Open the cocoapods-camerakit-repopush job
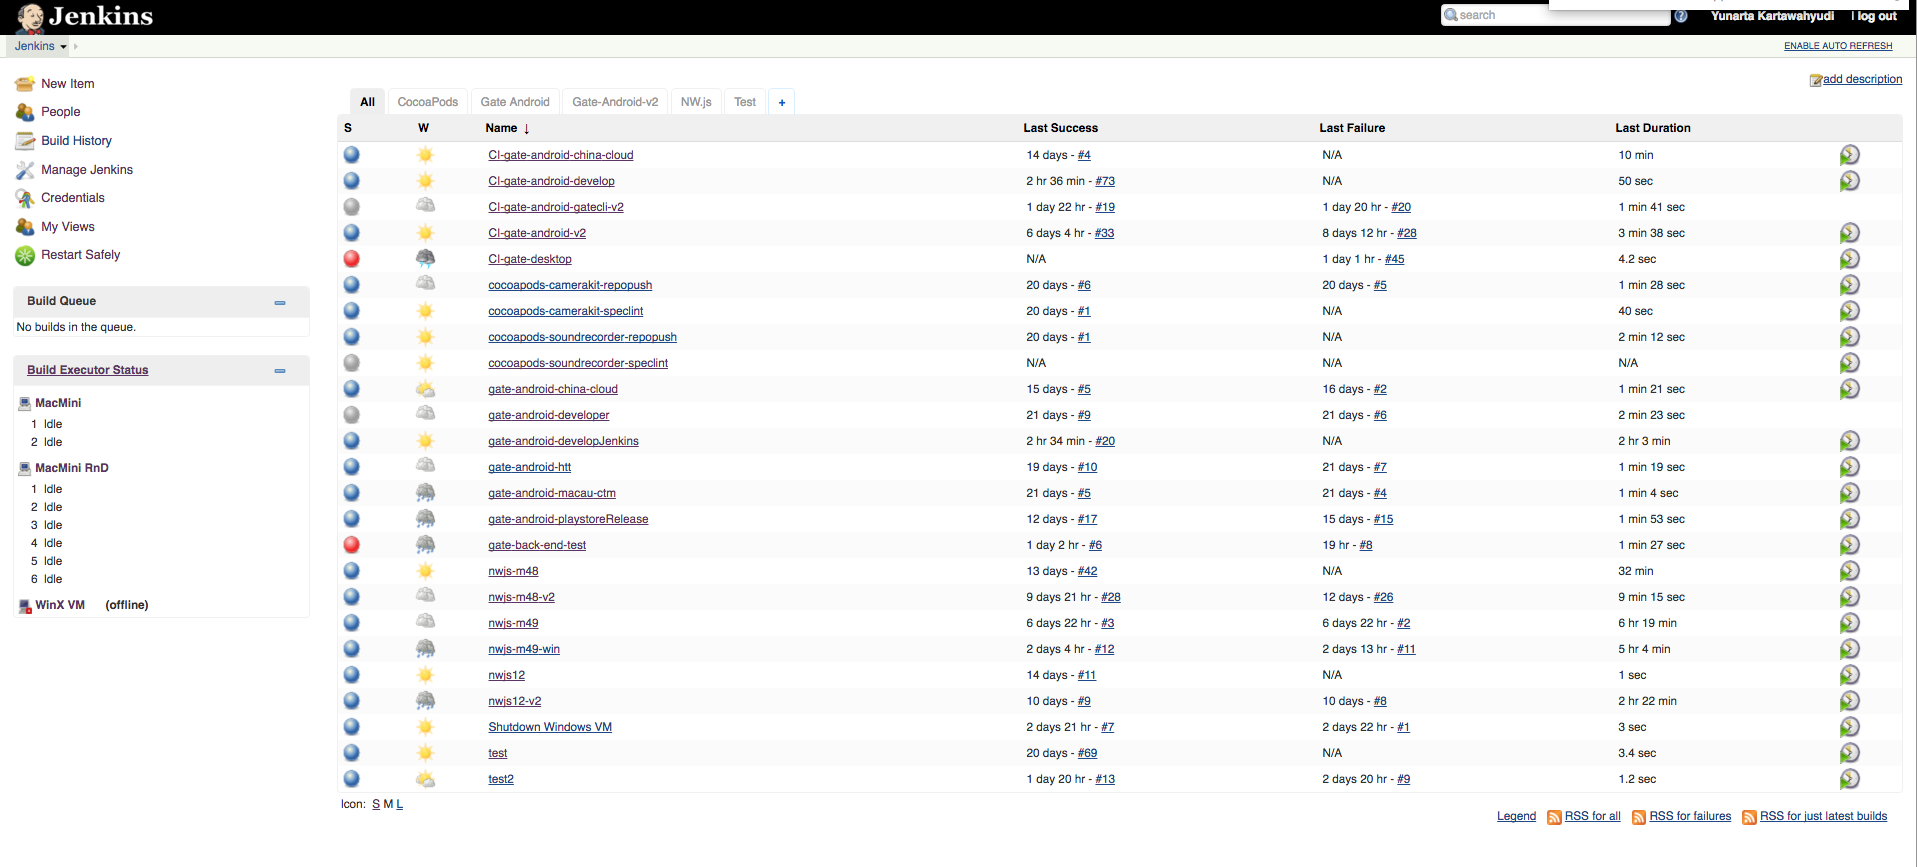The width and height of the screenshot is (1917, 867). (570, 285)
